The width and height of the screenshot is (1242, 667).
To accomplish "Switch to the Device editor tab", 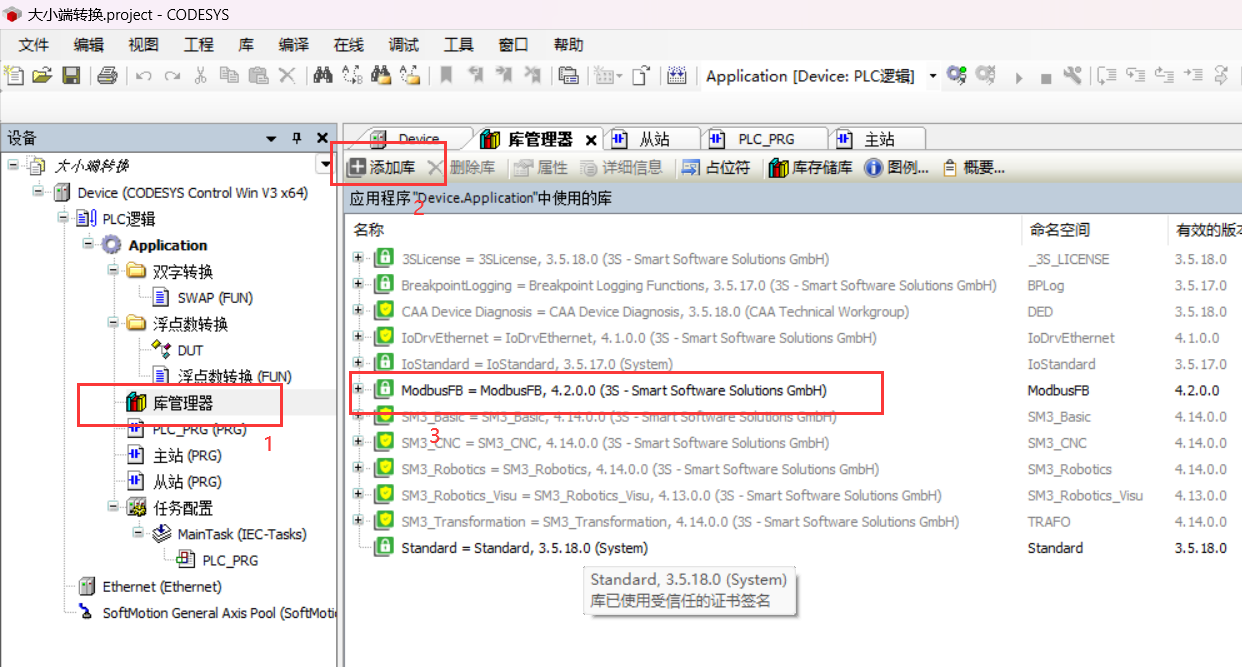I will [x=418, y=139].
